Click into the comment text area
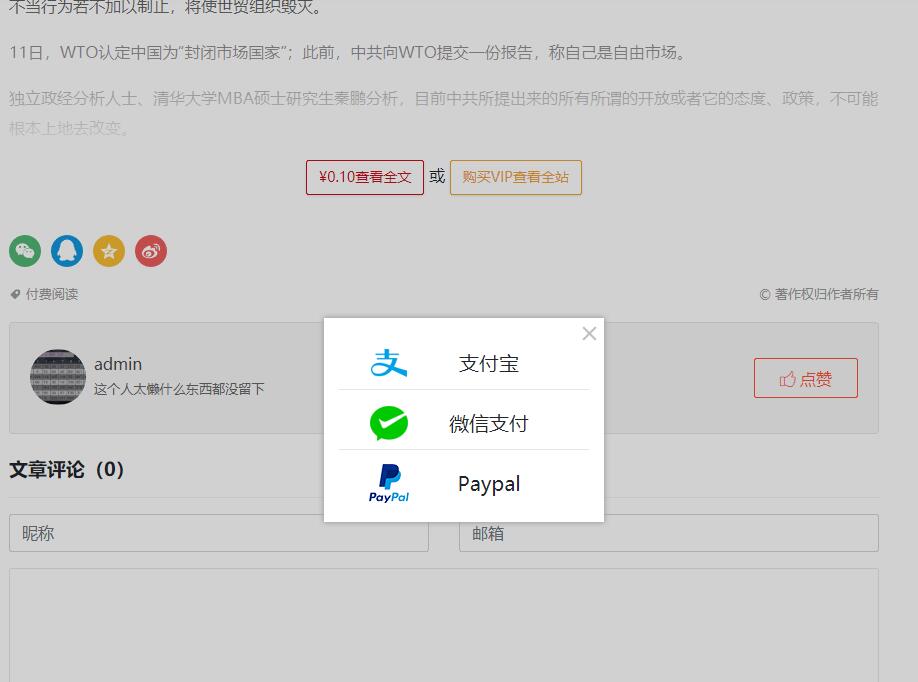The image size is (918, 682). coord(444,625)
